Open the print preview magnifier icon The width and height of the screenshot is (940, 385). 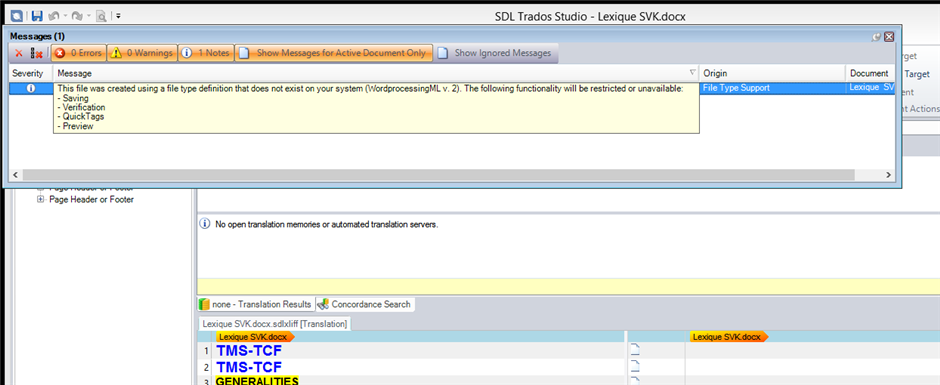tap(102, 16)
